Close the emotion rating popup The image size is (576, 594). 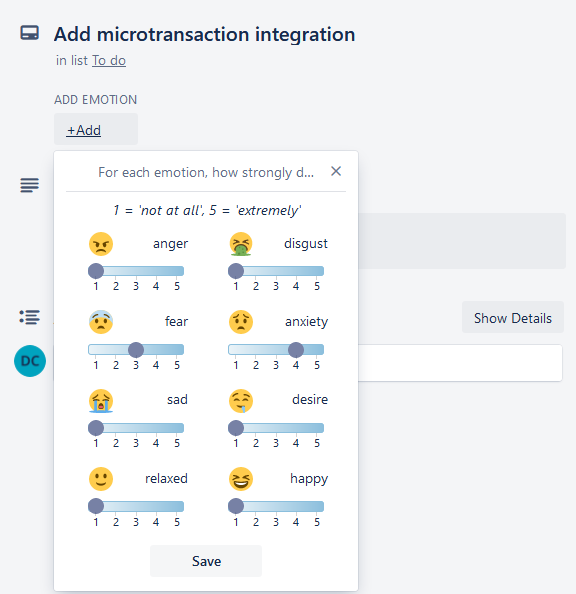336,171
